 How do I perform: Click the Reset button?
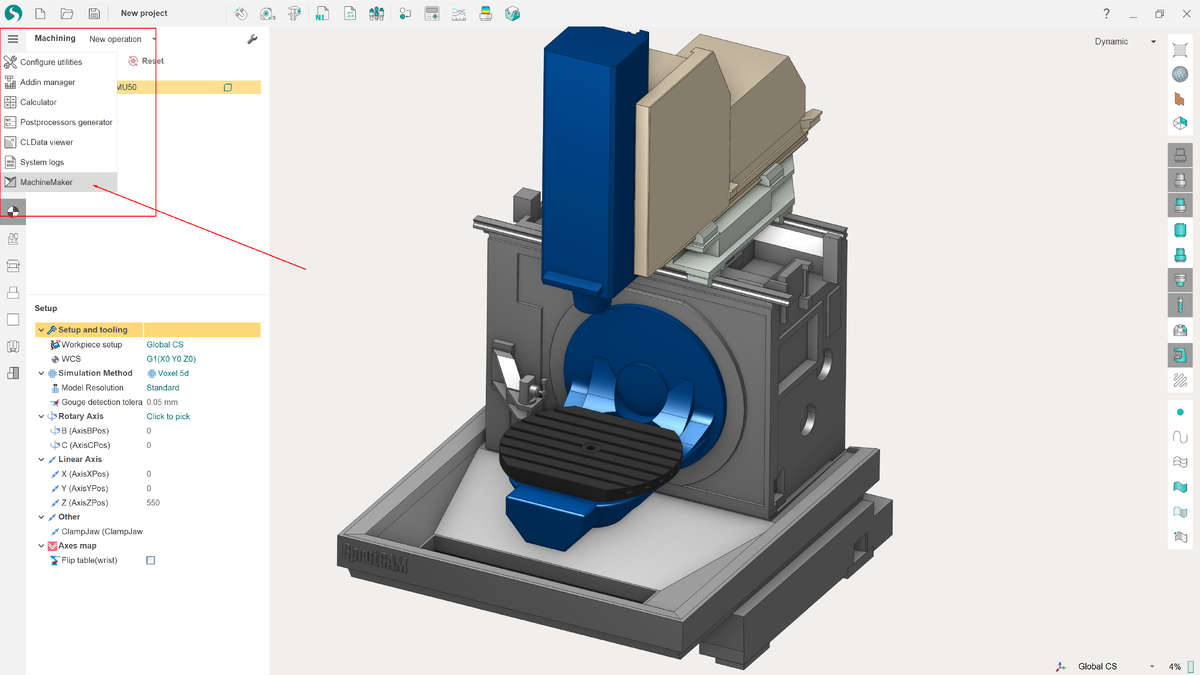[x=146, y=61]
